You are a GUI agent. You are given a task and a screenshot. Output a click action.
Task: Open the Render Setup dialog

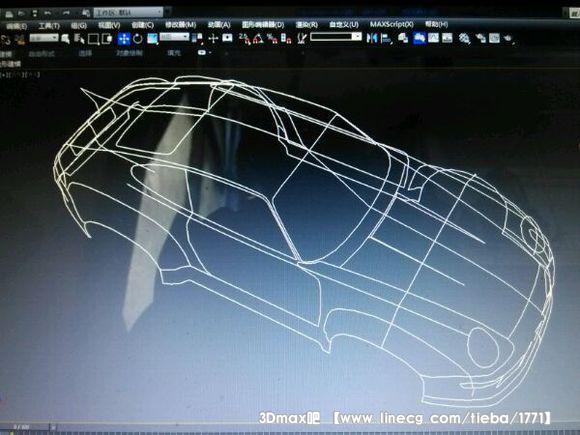[x=481, y=38]
